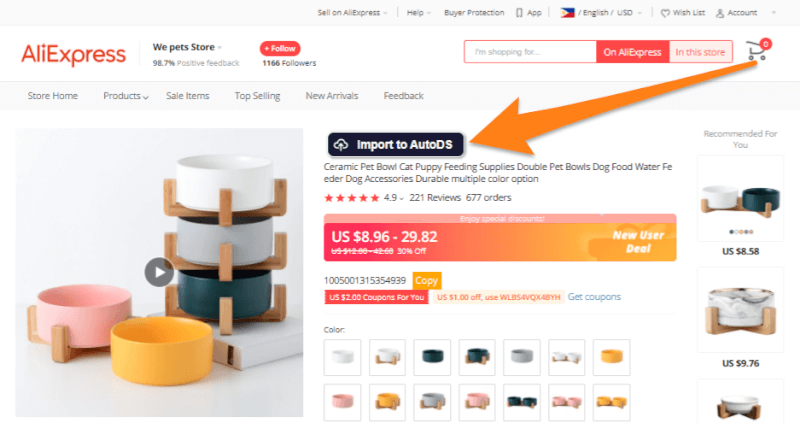Select gray bowl color option
This screenshot has height=423, width=800.
(x=522, y=357)
